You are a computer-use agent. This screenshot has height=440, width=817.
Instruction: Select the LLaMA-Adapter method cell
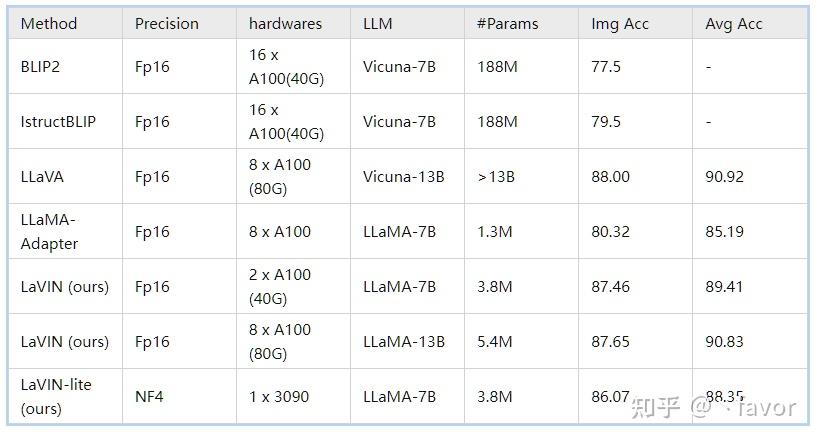[50, 232]
